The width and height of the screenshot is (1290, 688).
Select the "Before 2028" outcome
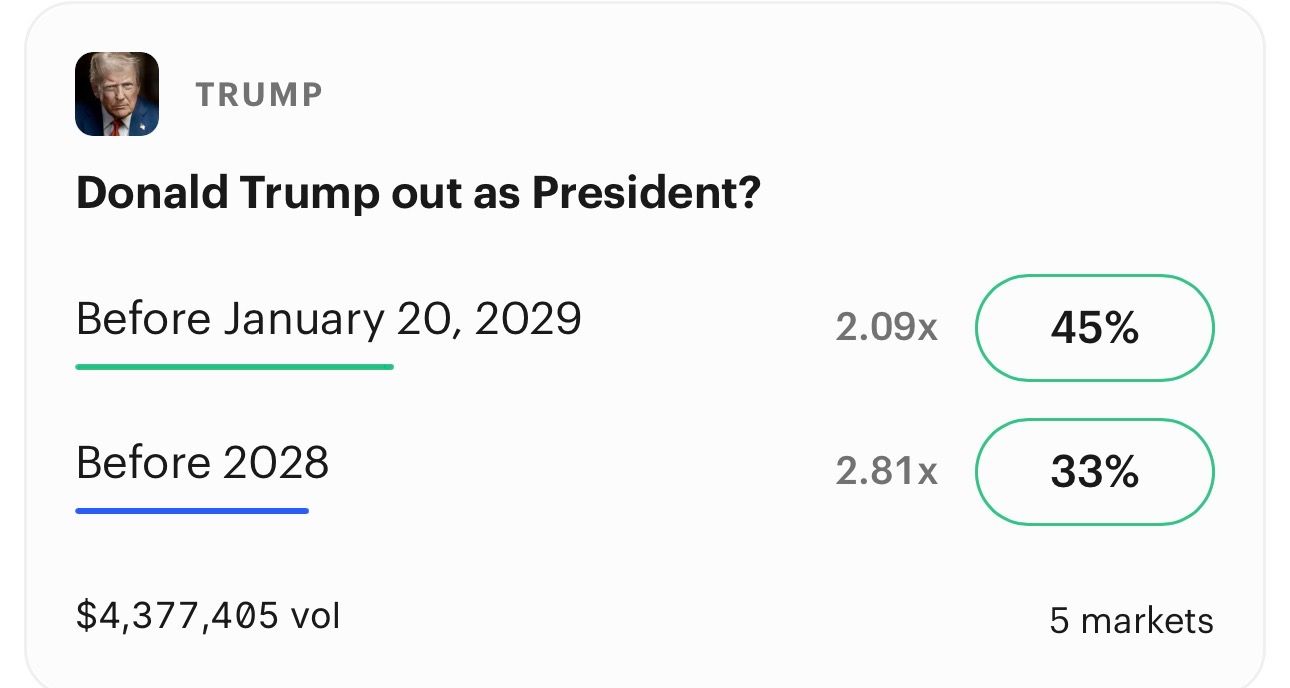click(202, 463)
